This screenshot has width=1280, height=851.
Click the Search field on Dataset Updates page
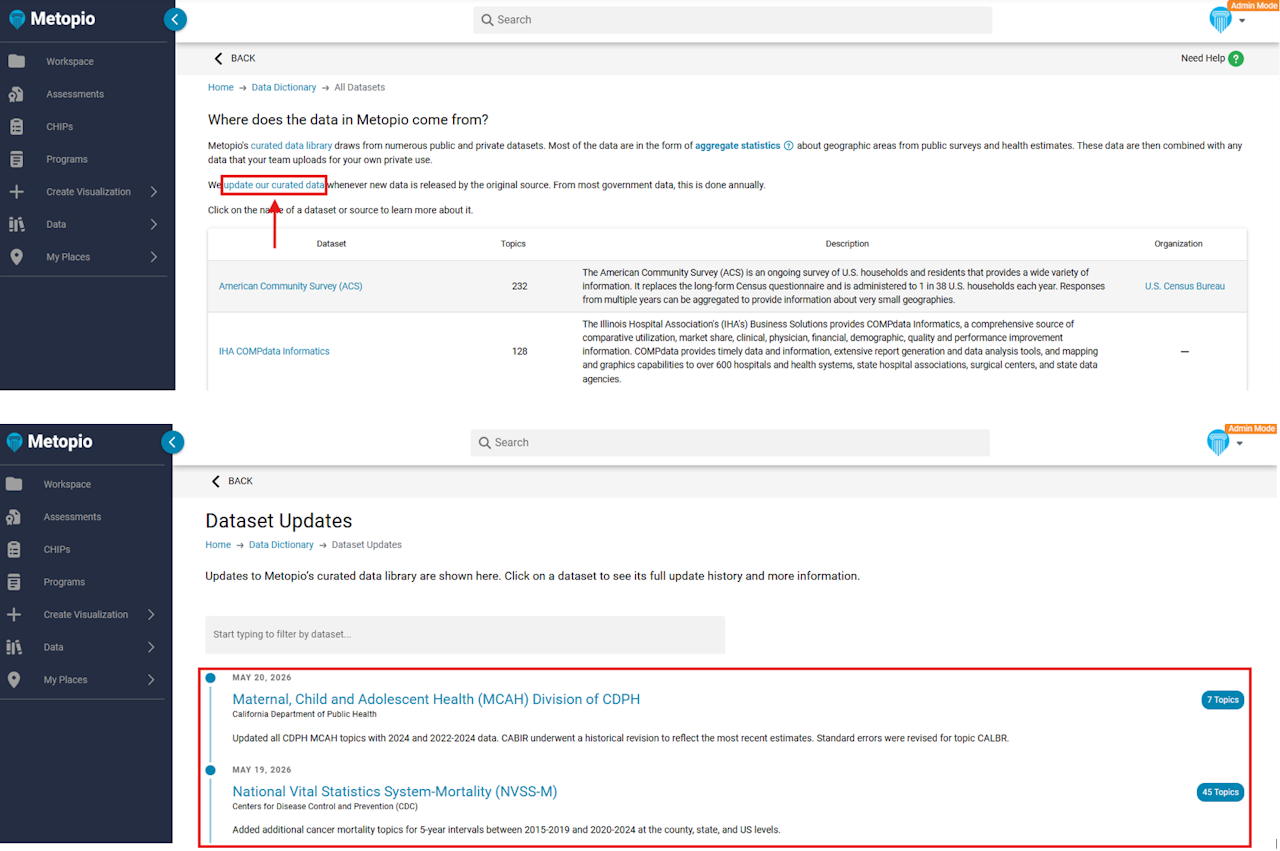(730, 443)
